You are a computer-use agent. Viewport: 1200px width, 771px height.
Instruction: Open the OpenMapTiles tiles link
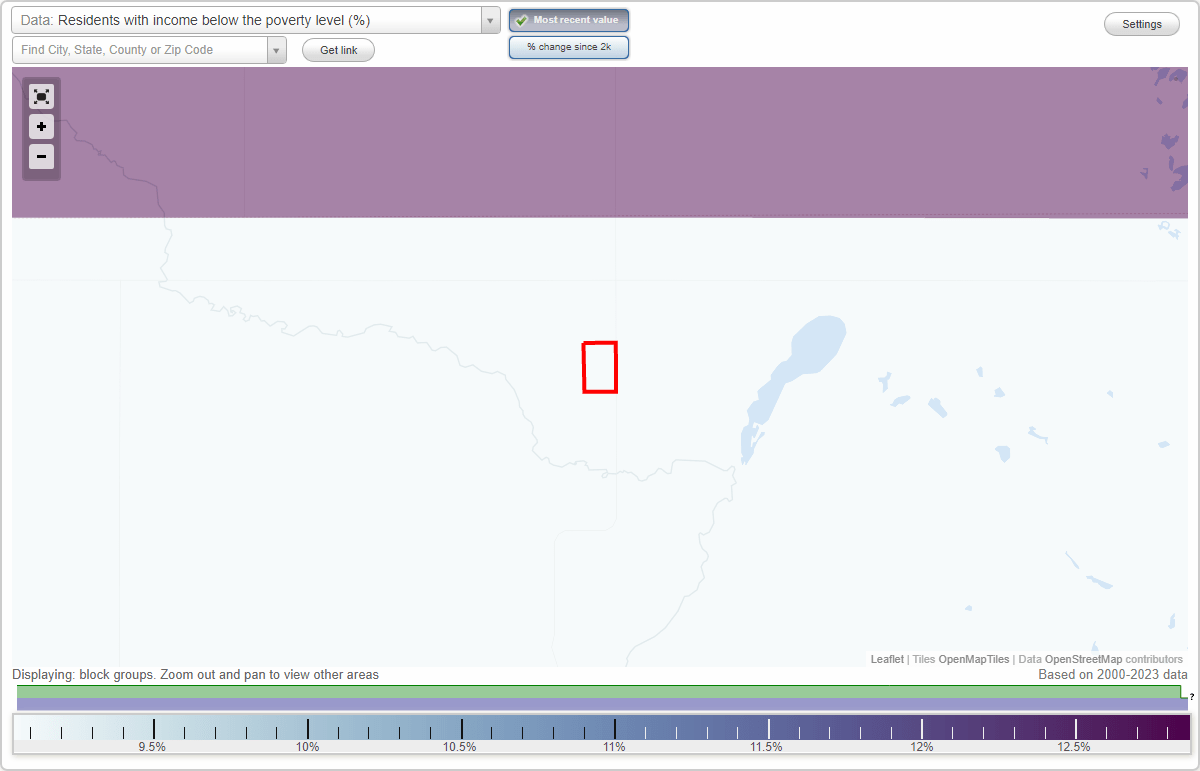click(973, 659)
